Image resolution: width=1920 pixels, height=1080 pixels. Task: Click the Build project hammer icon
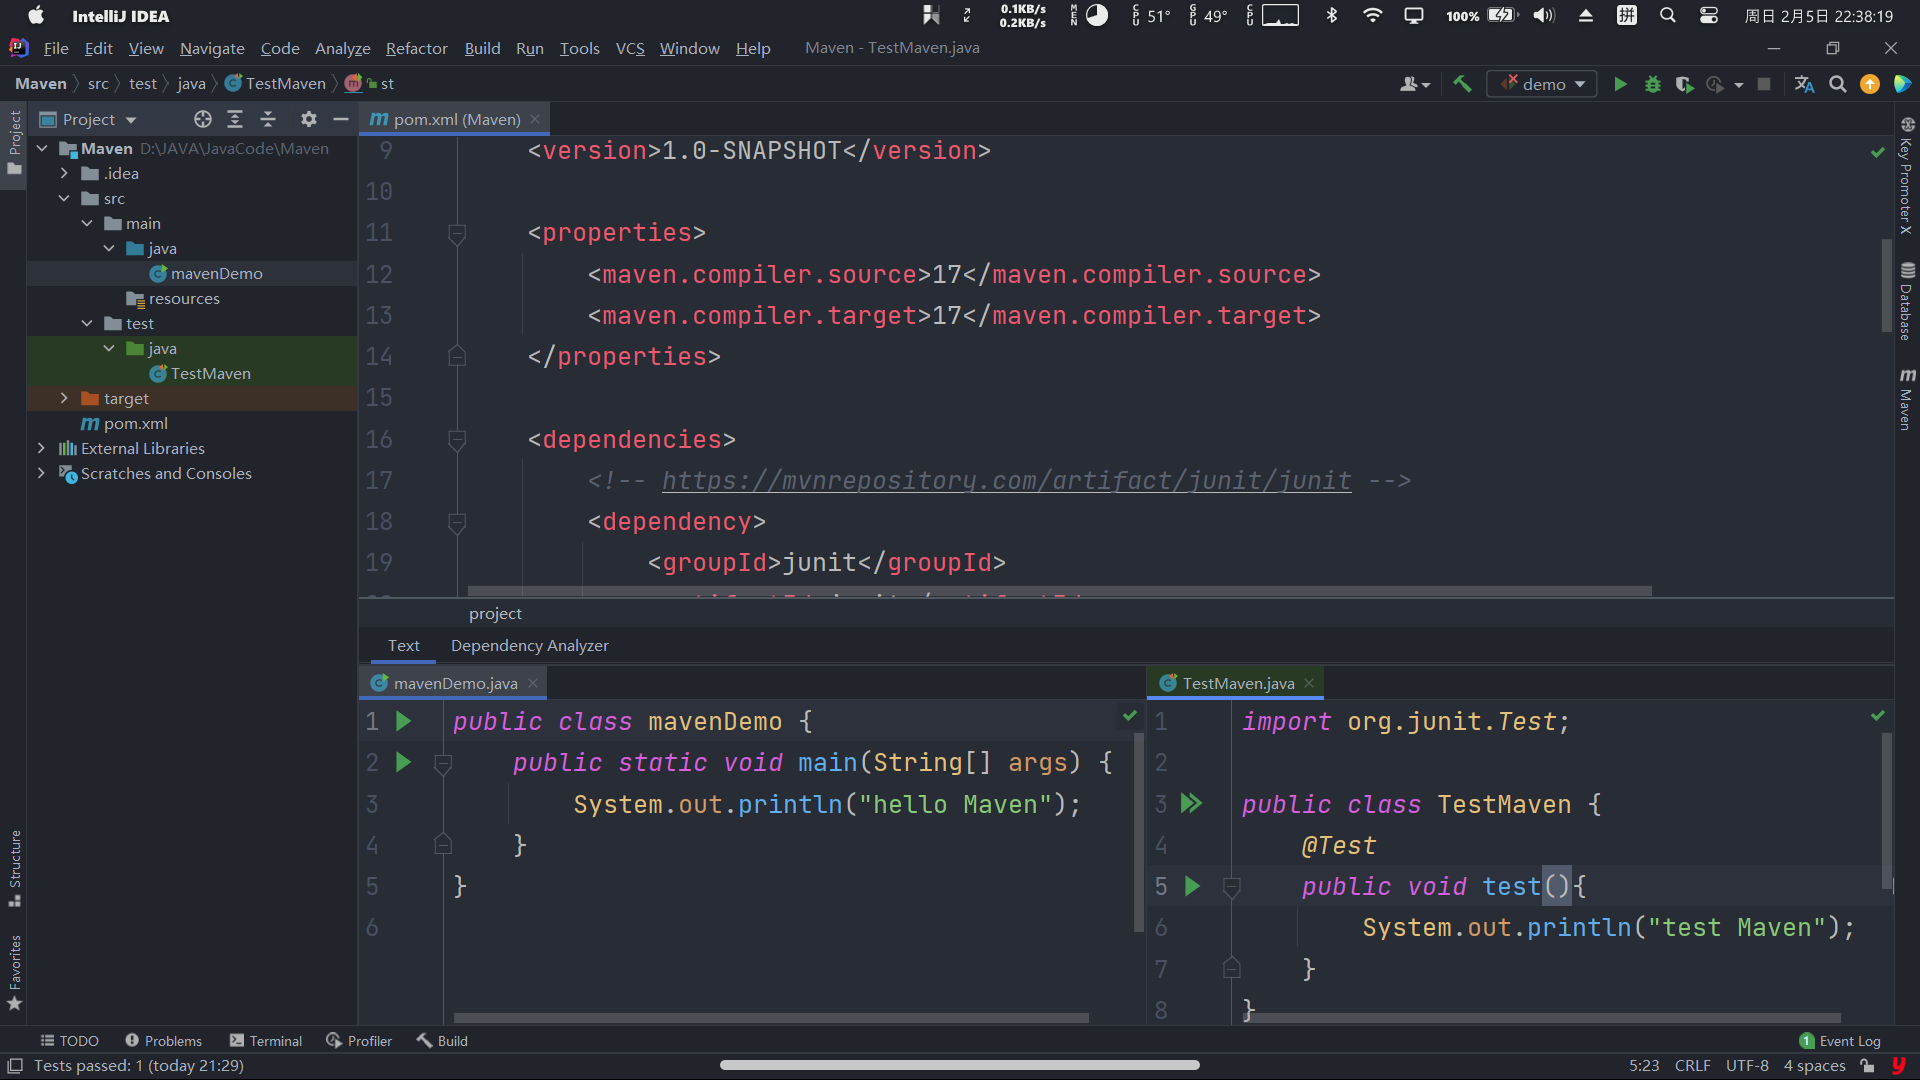[1462, 84]
